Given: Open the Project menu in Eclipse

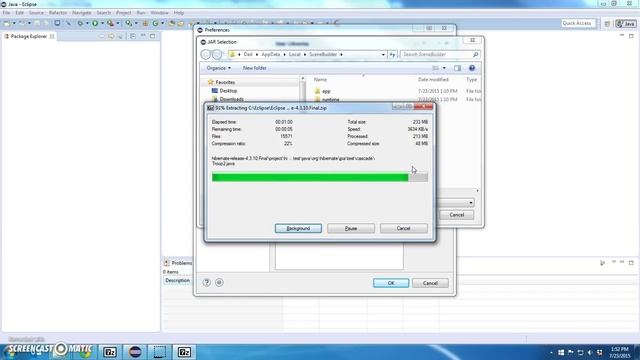Looking at the screenshot, I should (x=124, y=13).
